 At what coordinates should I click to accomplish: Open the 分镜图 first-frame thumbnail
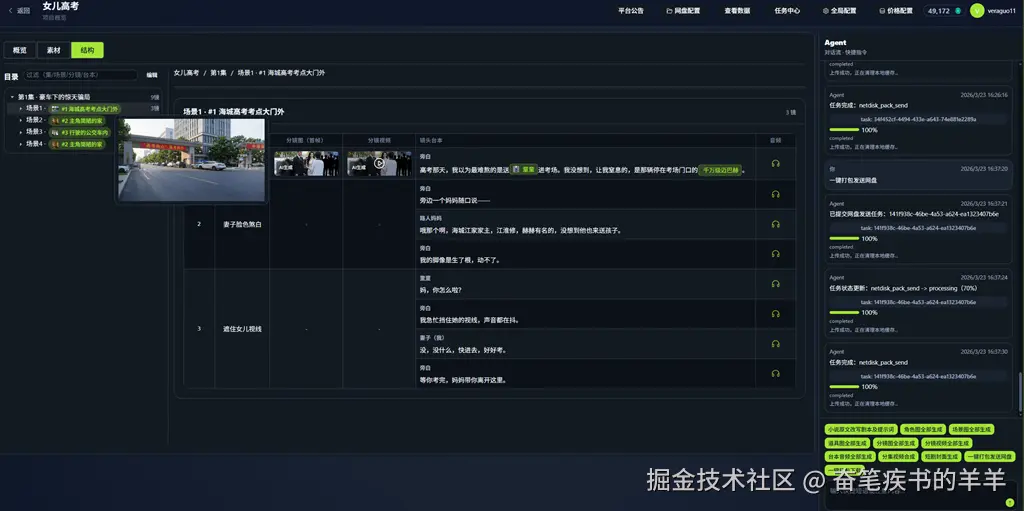[306, 163]
